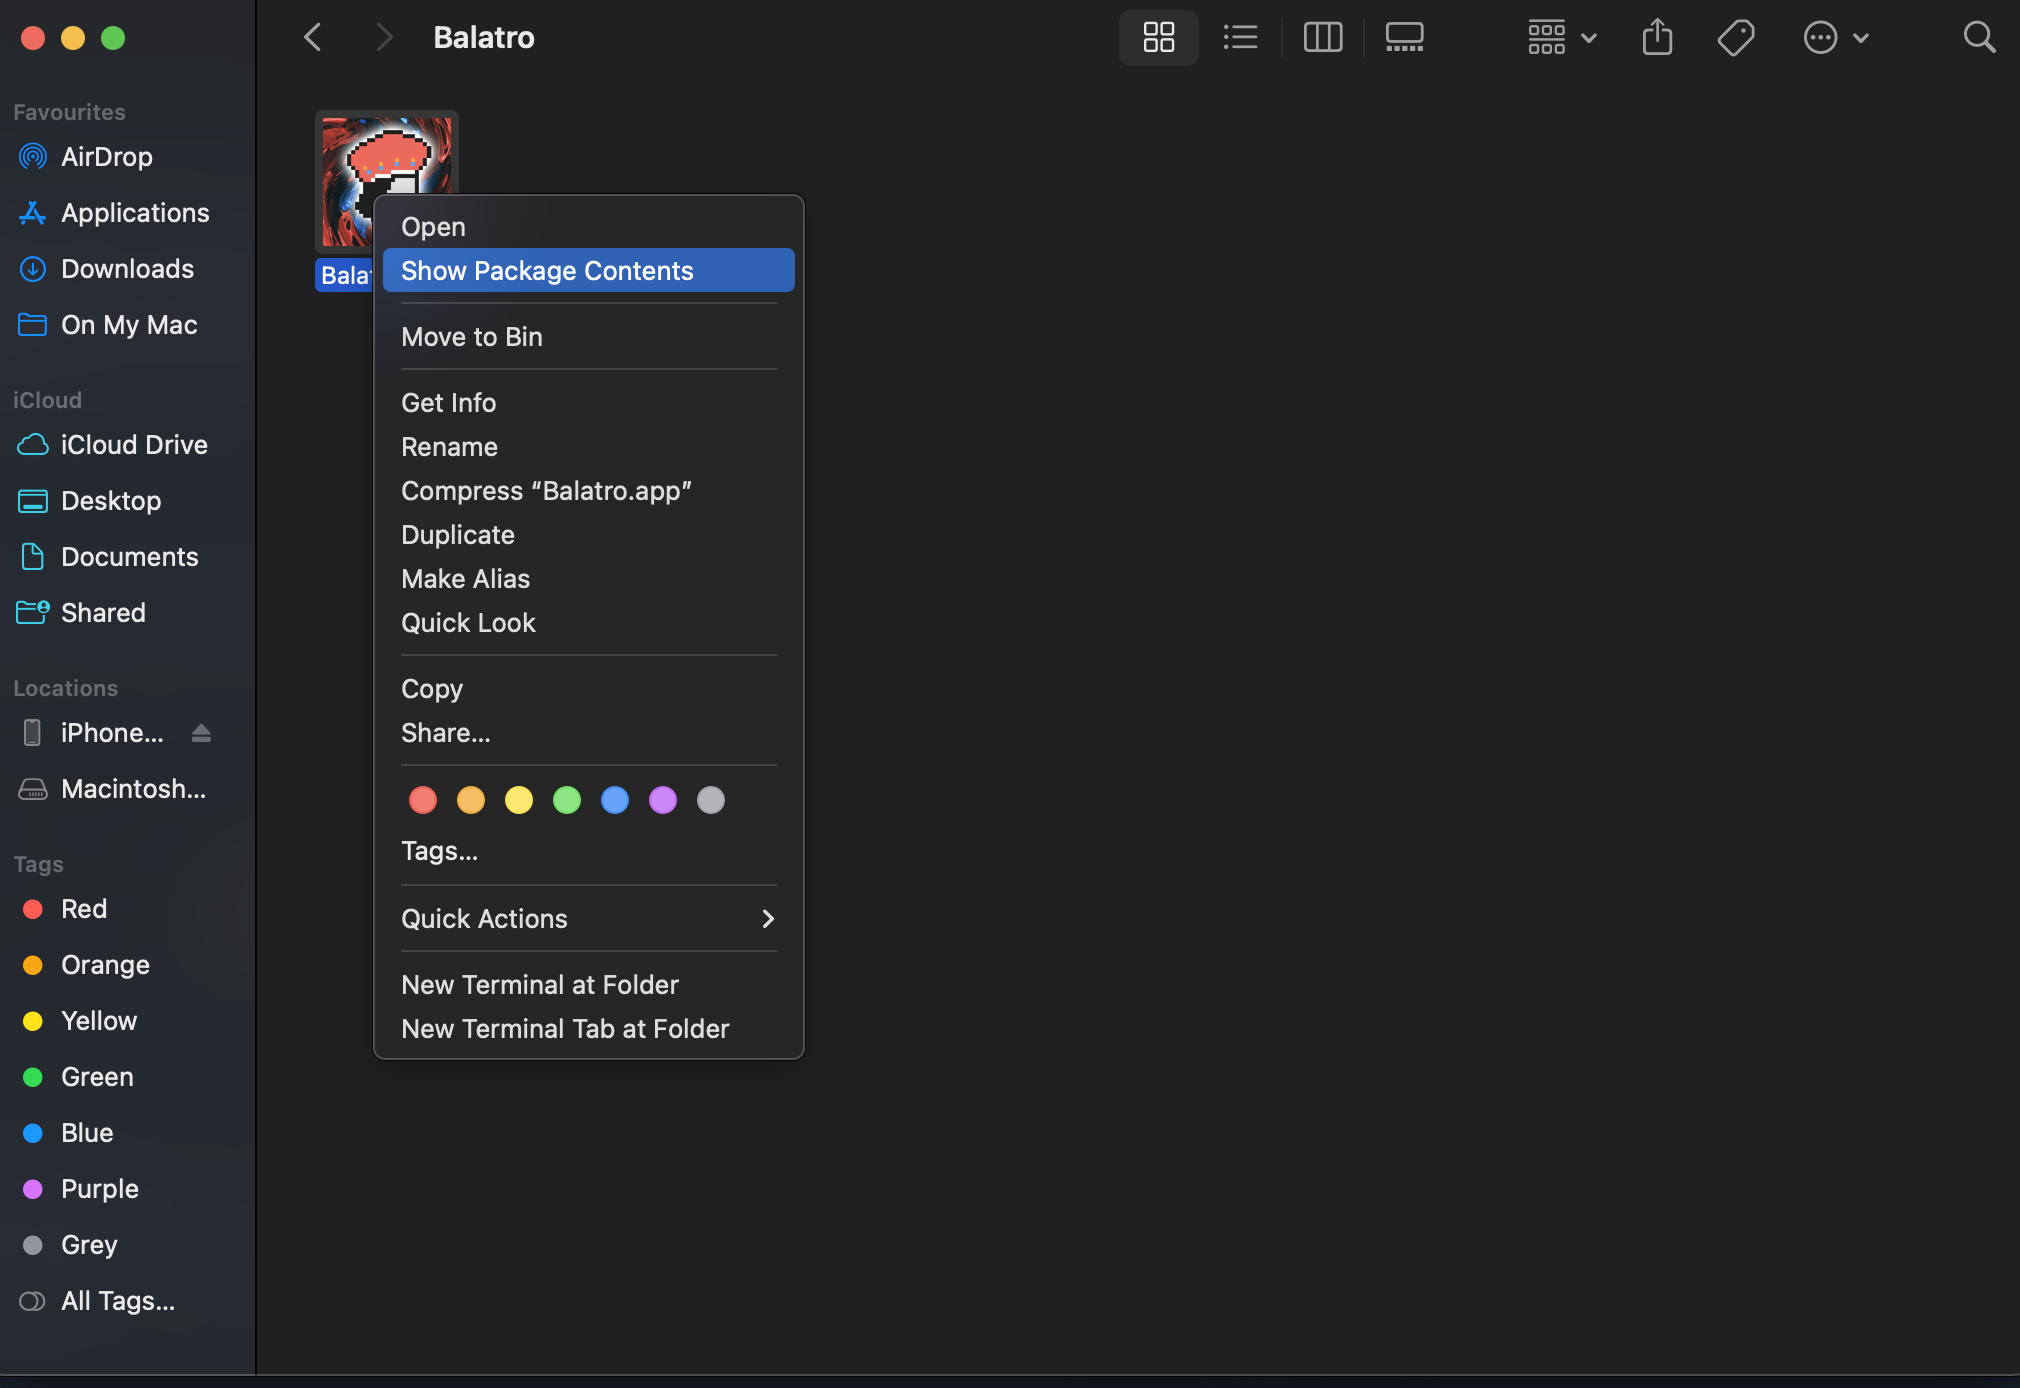Image resolution: width=2020 pixels, height=1388 pixels.
Task: Switch to icon grid view
Action: [x=1158, y=38]
